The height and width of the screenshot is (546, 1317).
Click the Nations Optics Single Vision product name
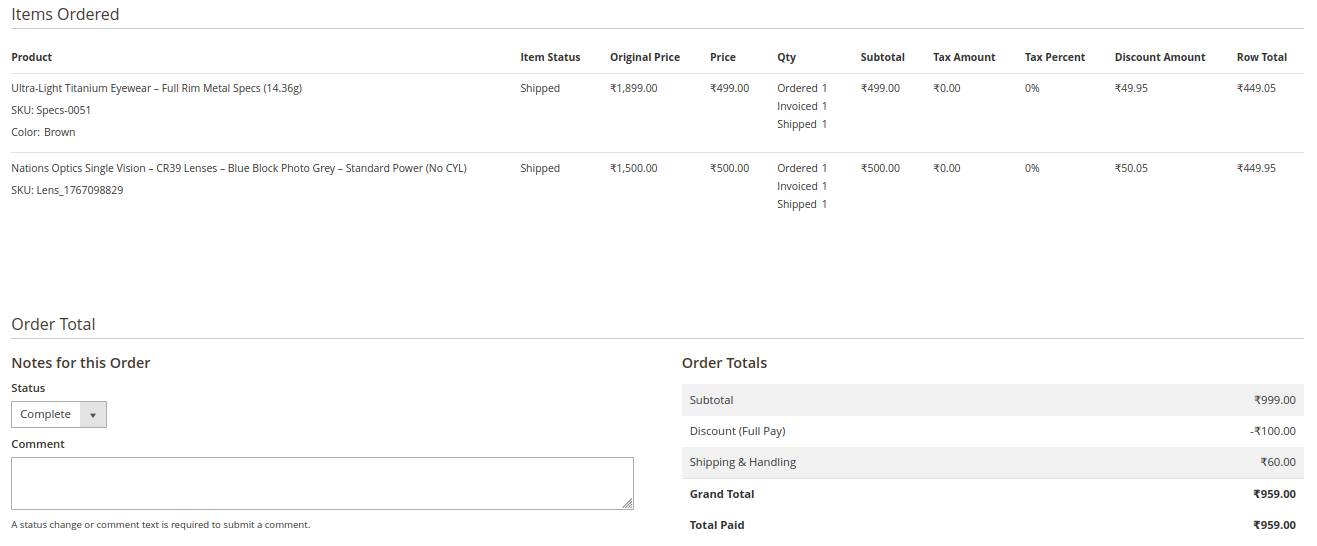click(239, 168)
